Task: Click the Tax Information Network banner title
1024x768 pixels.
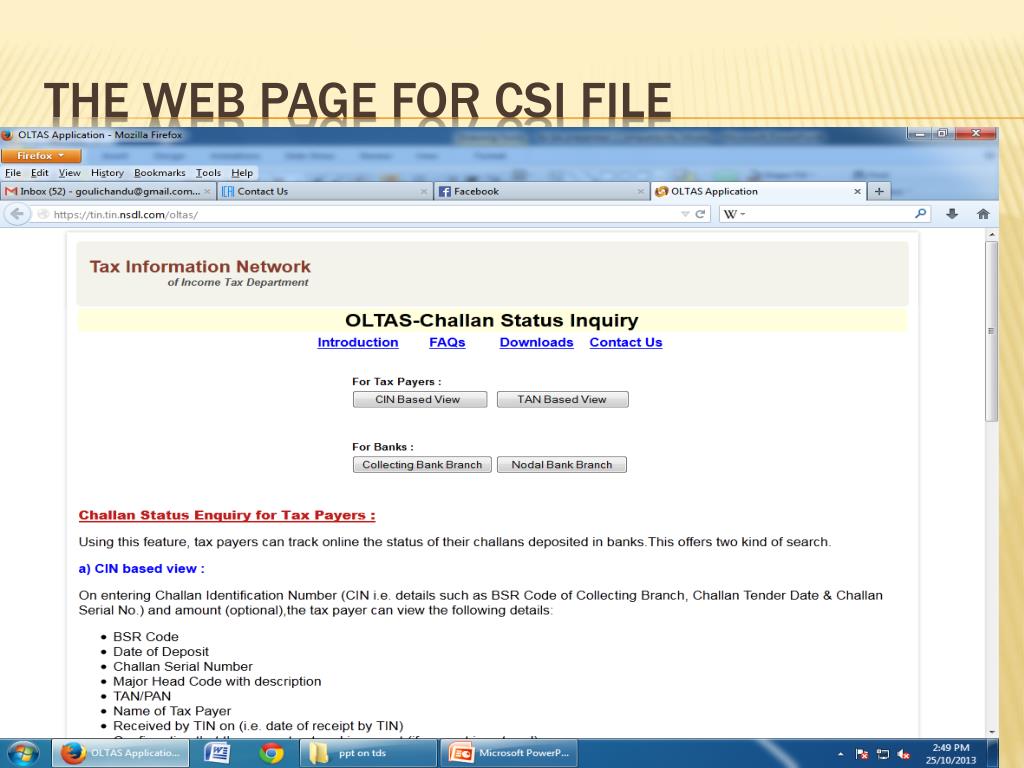Action: coord(200,266)
